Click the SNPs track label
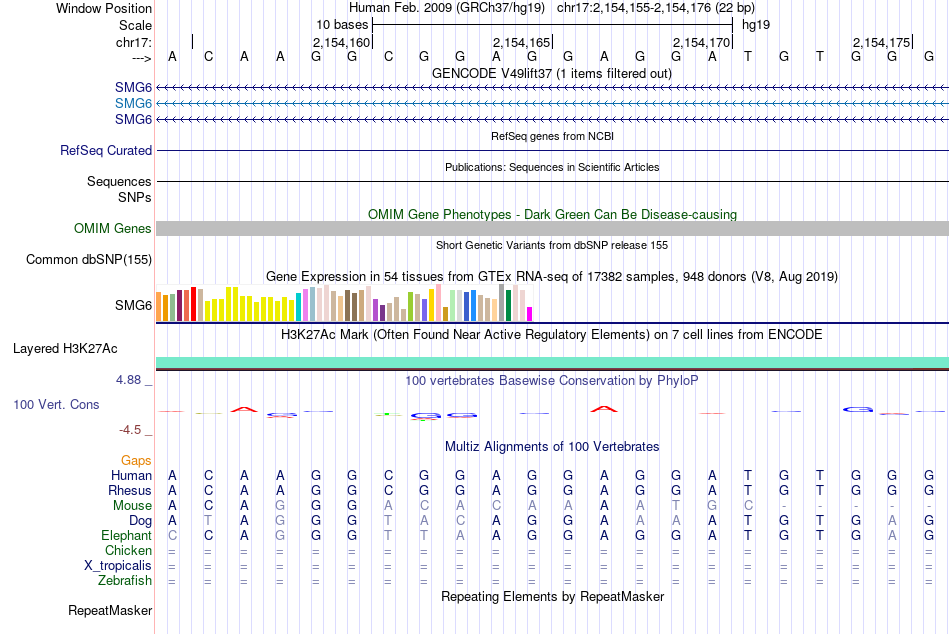Viewport: 950px width, 634px height. [x=135, y=197]
